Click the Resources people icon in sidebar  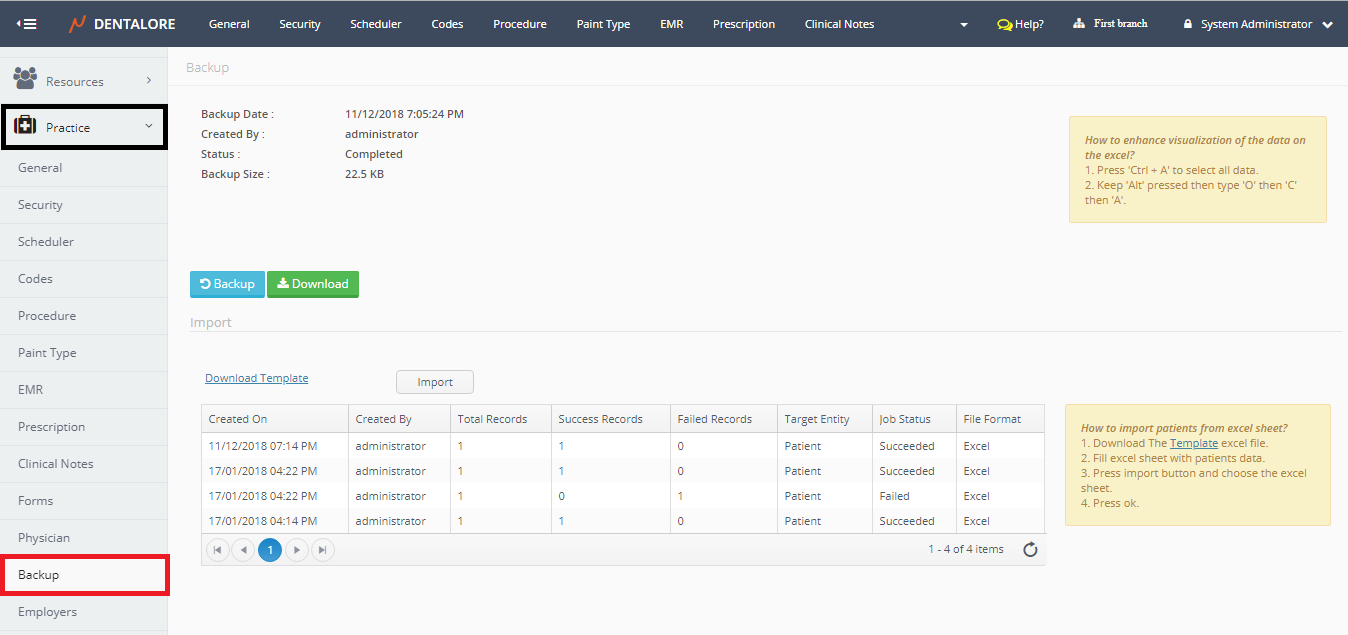point(25,79)
